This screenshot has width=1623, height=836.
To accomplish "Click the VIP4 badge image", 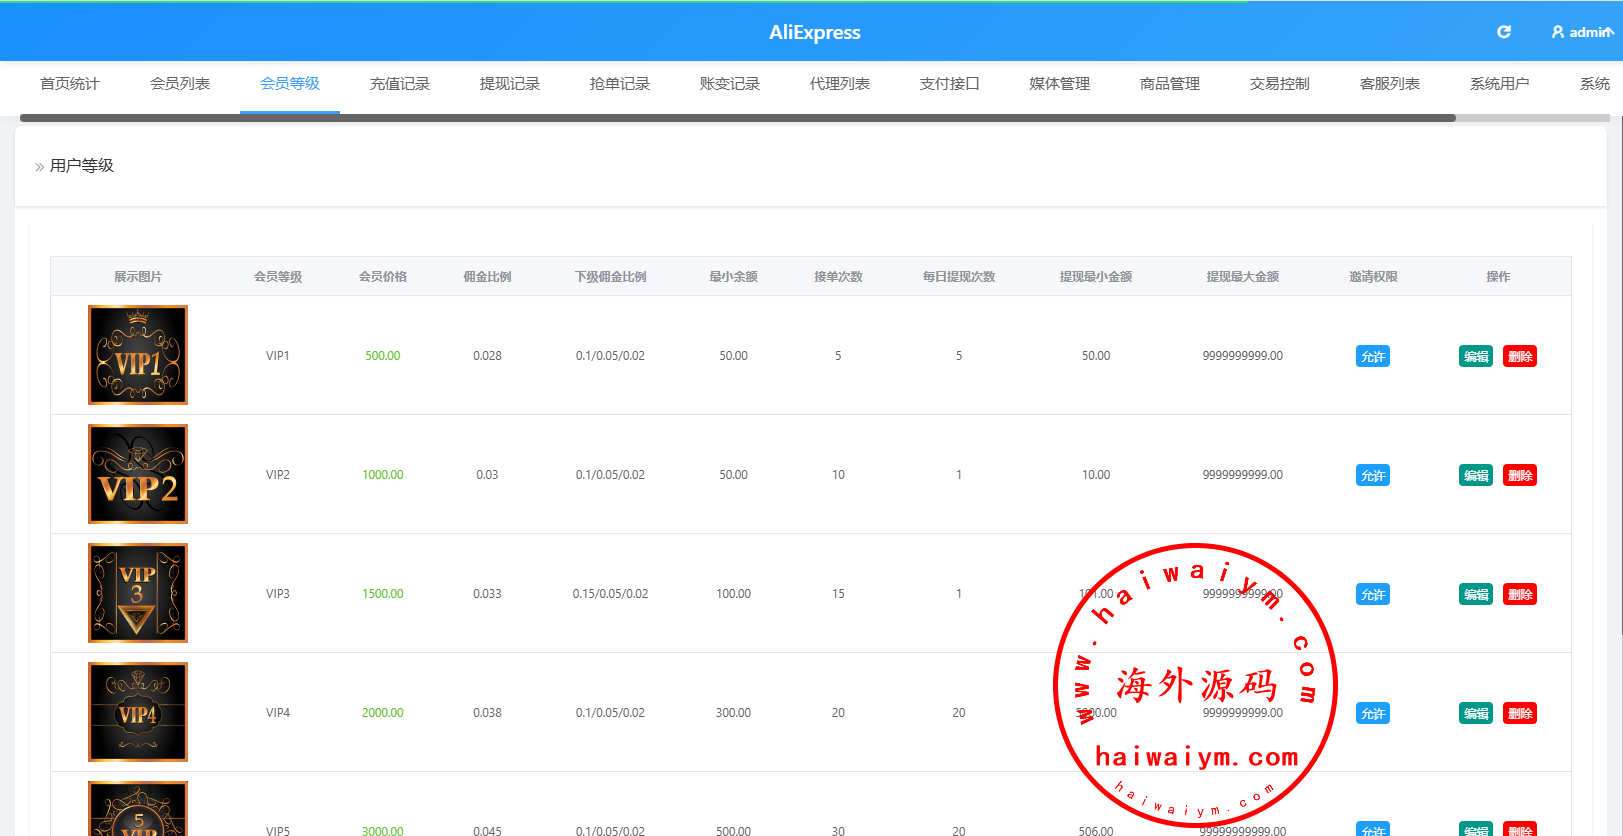I will [138, 712].
